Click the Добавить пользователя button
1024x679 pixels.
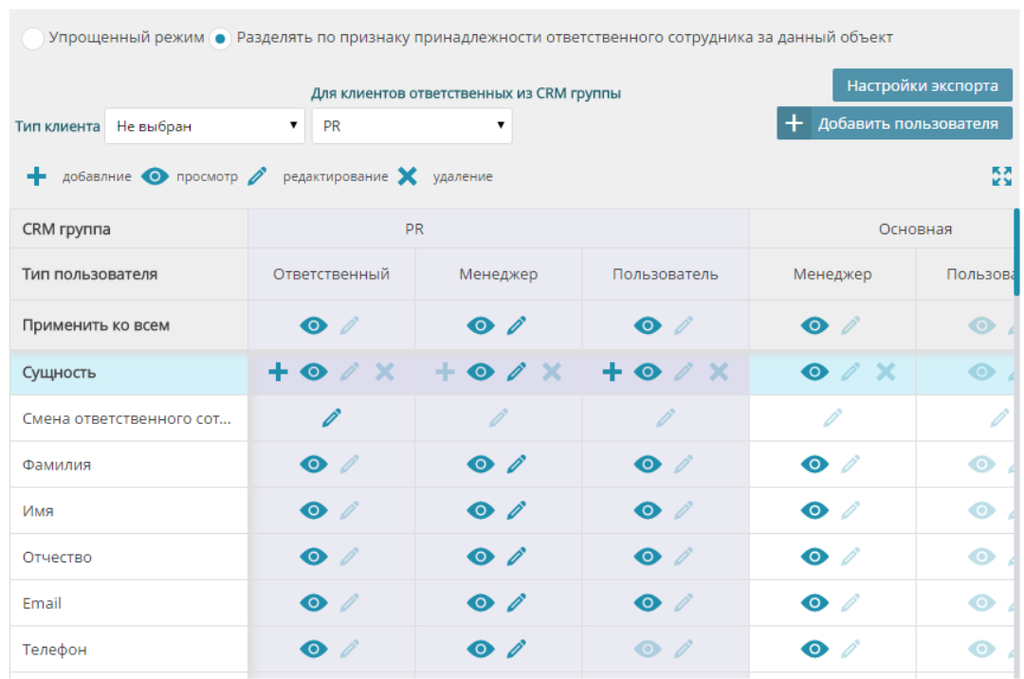pos(894,123)
